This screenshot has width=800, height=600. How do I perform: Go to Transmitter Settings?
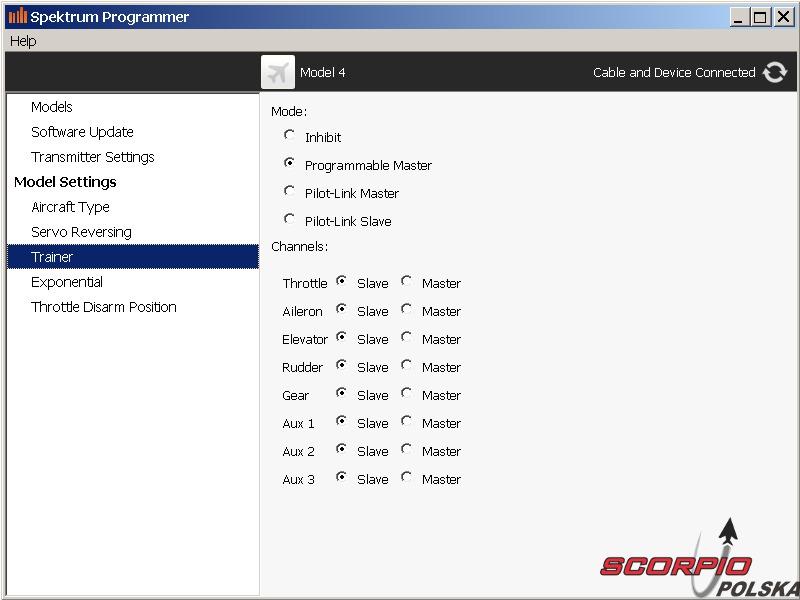click(x=92, y=157)
